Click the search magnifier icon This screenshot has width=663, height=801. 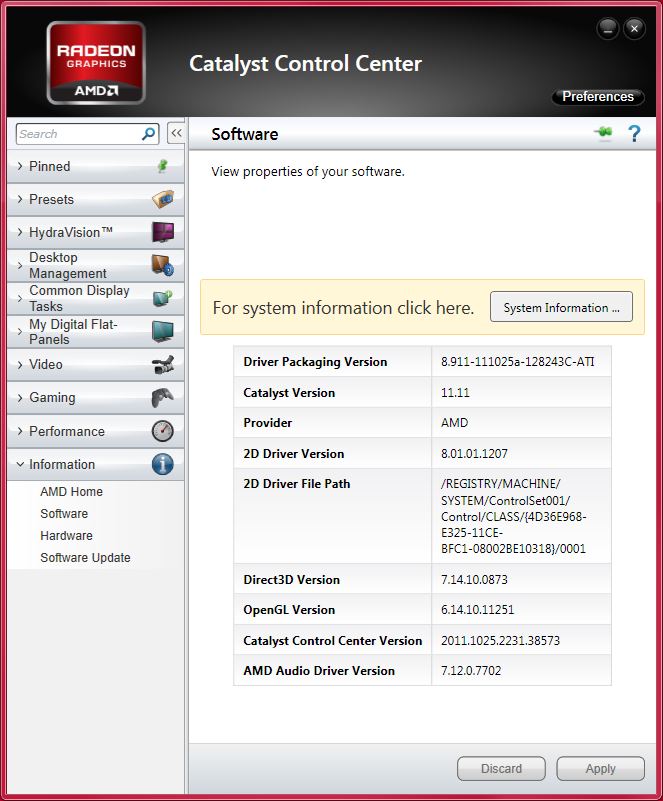[149, 134]
